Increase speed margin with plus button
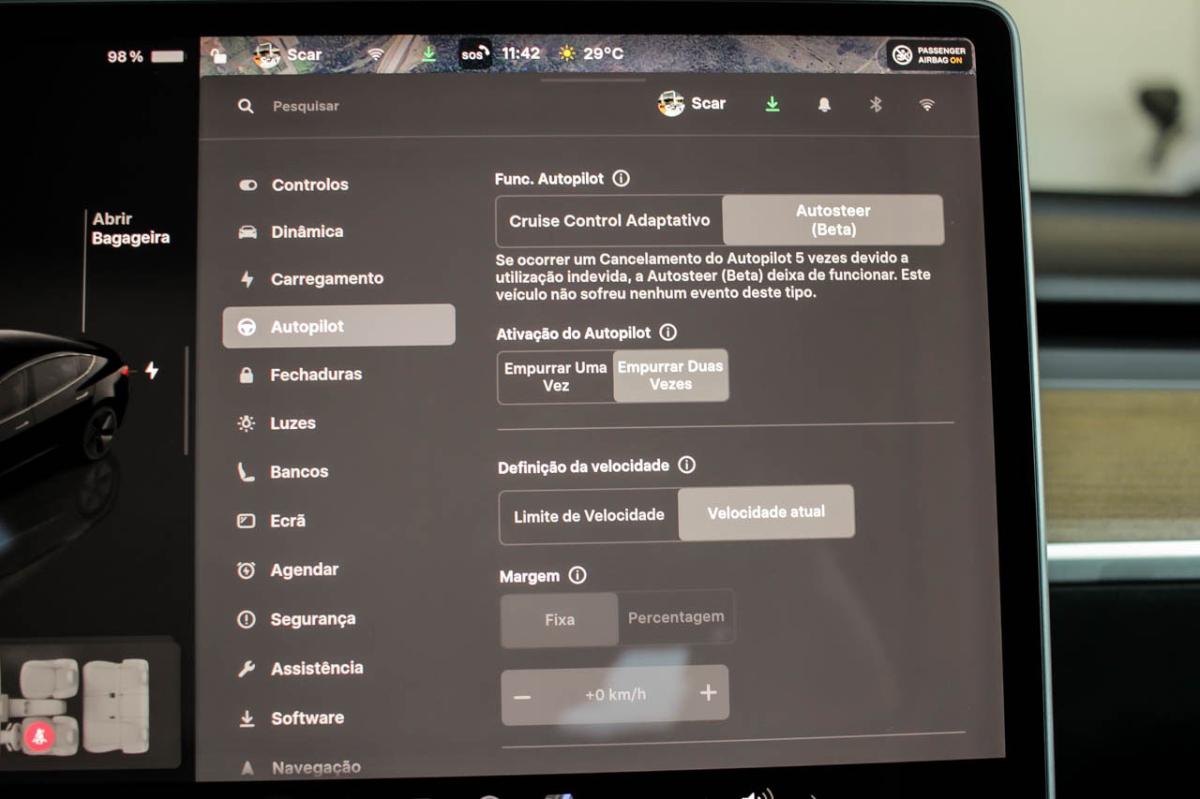Screen dimensions: 1200x799 pos(708,693)
